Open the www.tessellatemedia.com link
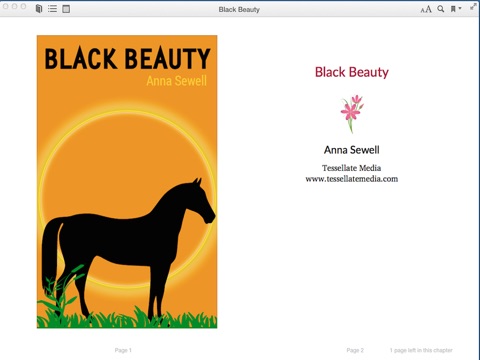The height and width of the screenshot is (360, 480). click(352, 179)
